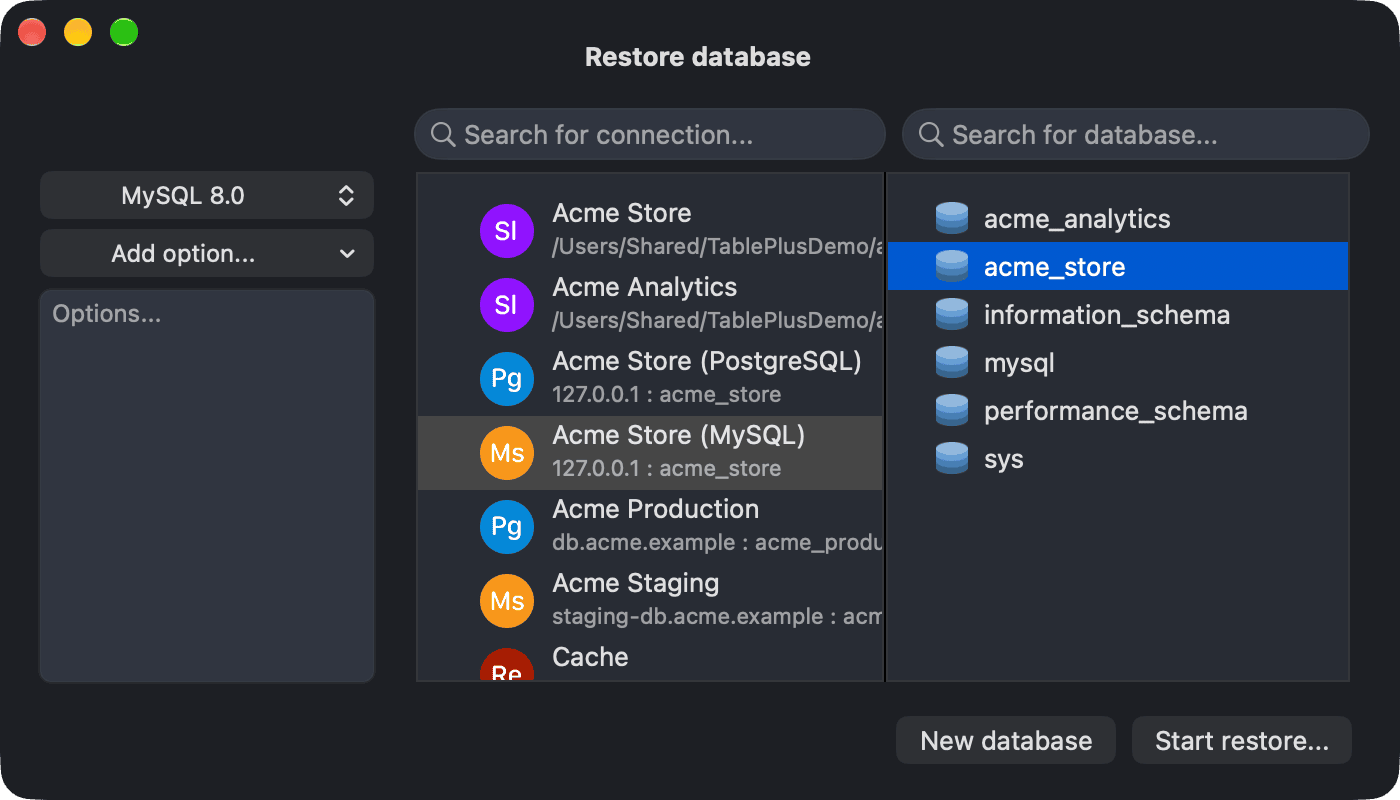Click the orange Ms icon for Acme Store (MySQL)
The image size is (1400, 800).
point(506,453)
